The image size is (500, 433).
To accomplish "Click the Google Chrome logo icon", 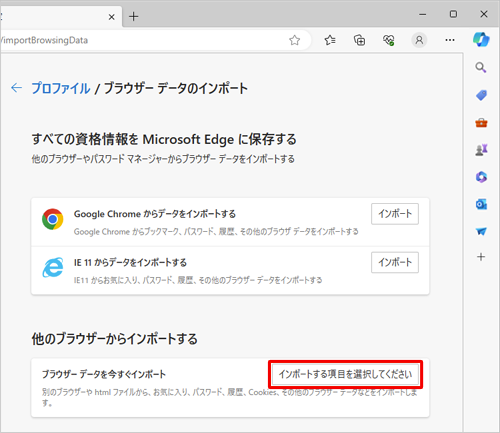I will (x=52, y=219).
